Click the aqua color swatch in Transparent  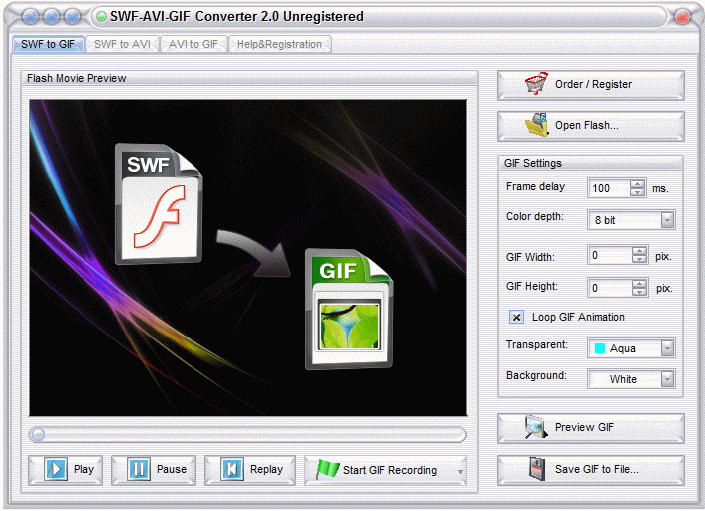600,348
